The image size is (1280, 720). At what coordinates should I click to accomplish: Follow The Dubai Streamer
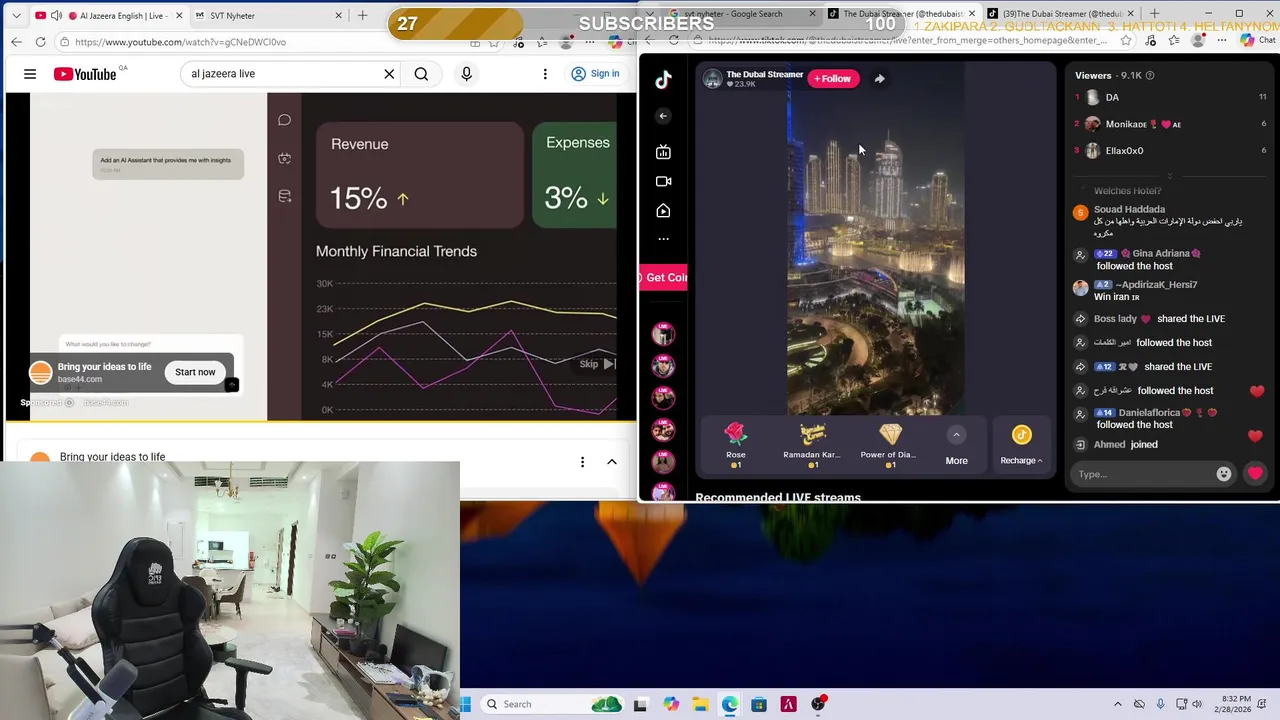(x=833, y=79)
